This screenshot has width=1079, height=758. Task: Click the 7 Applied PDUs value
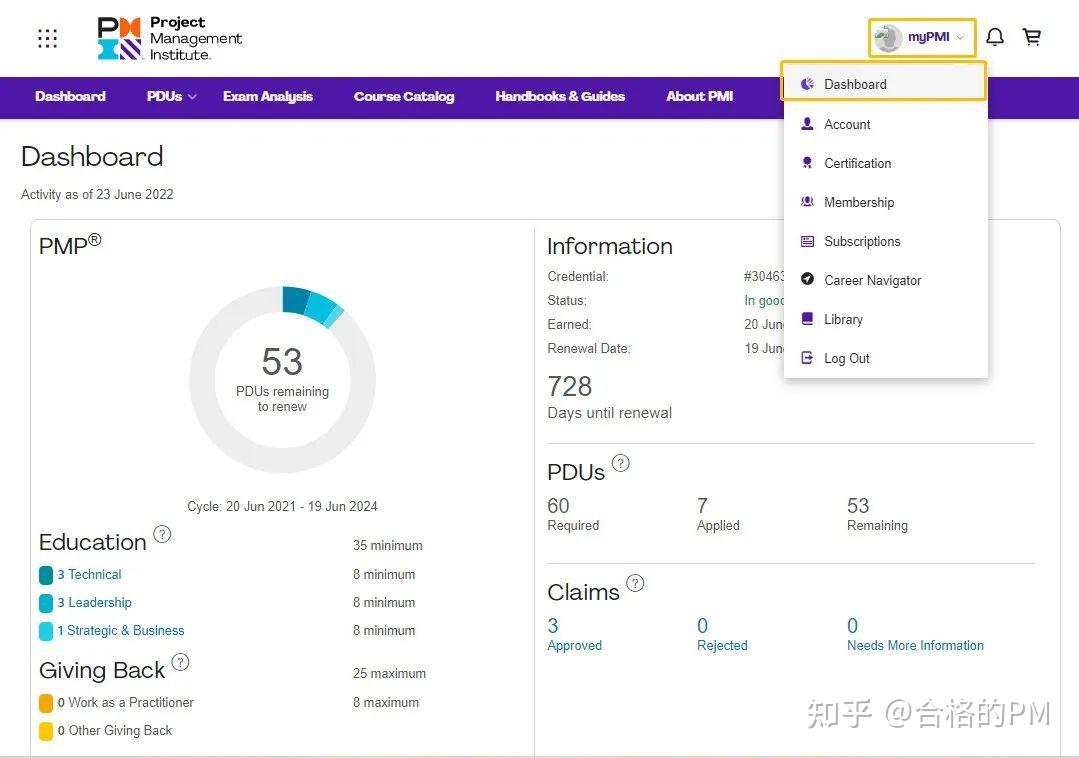click(702, 506)
